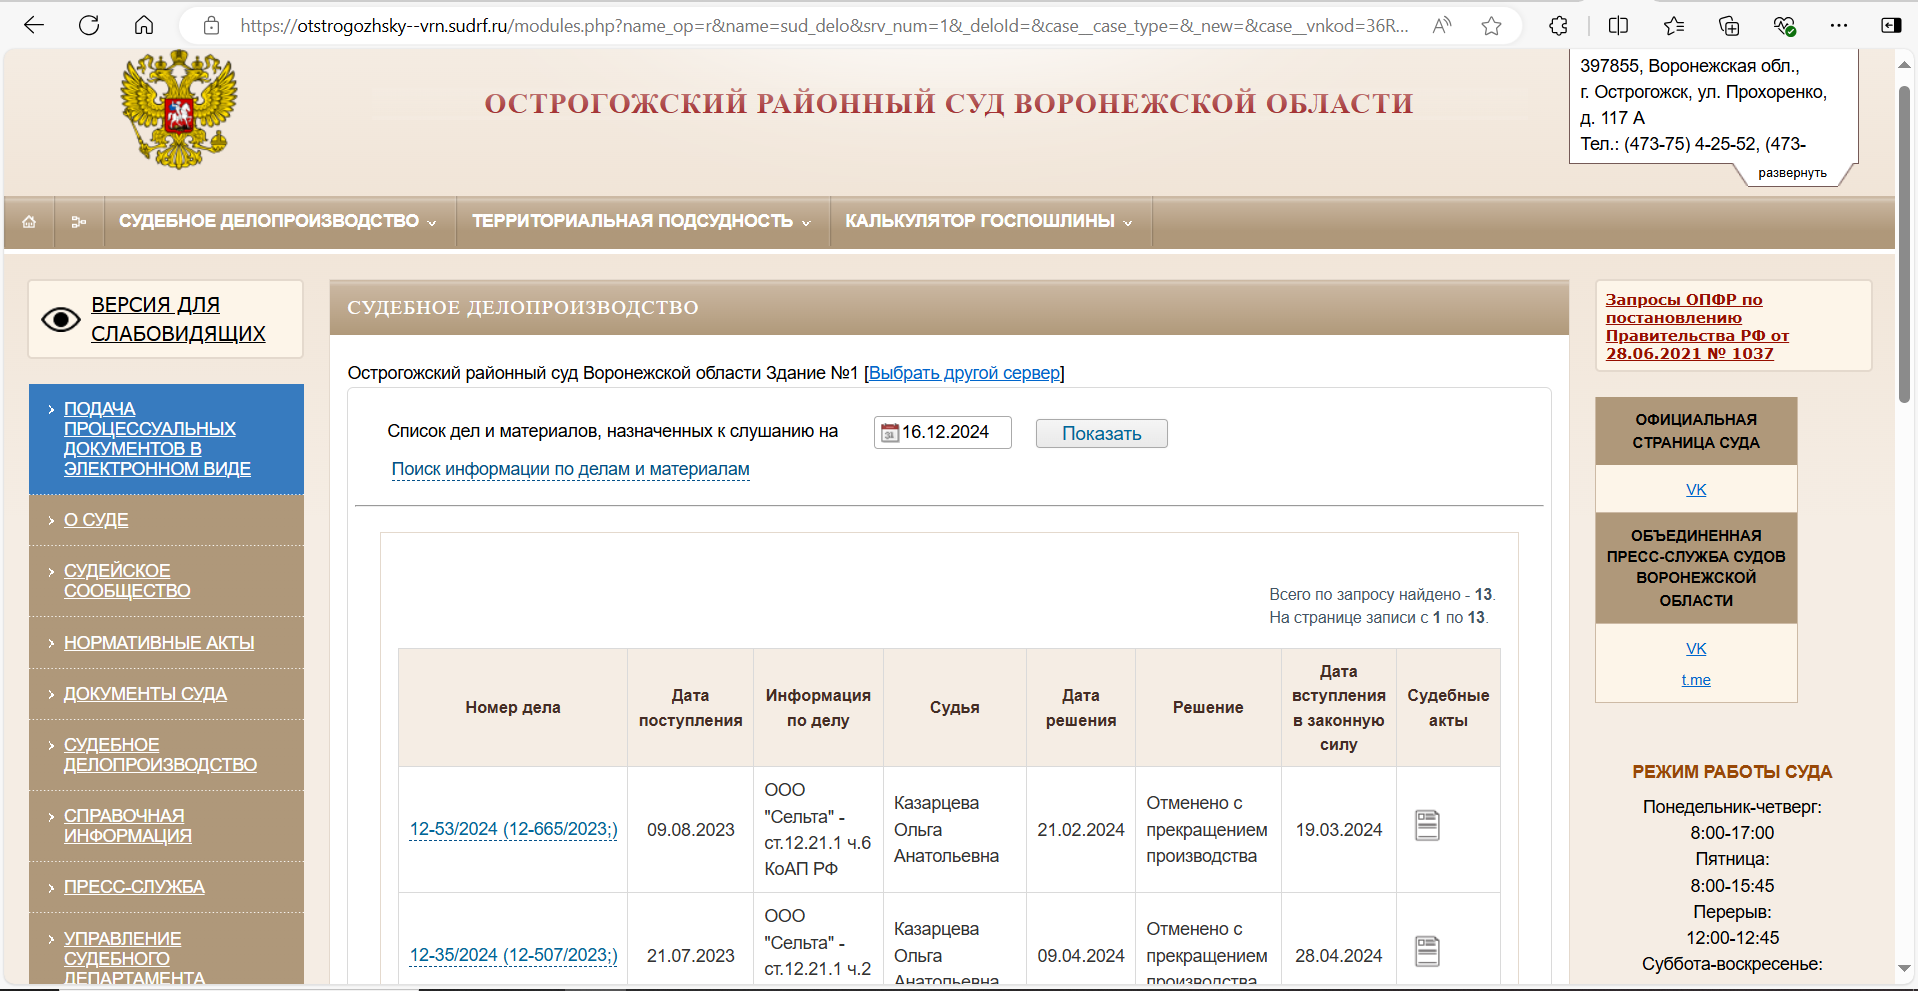Image resolution: width=1918 pixels, height=991 pixels.
Task: Click the РЕЖИМ РАБОТЫ СУДА heading
Action: coord(1732,772)
